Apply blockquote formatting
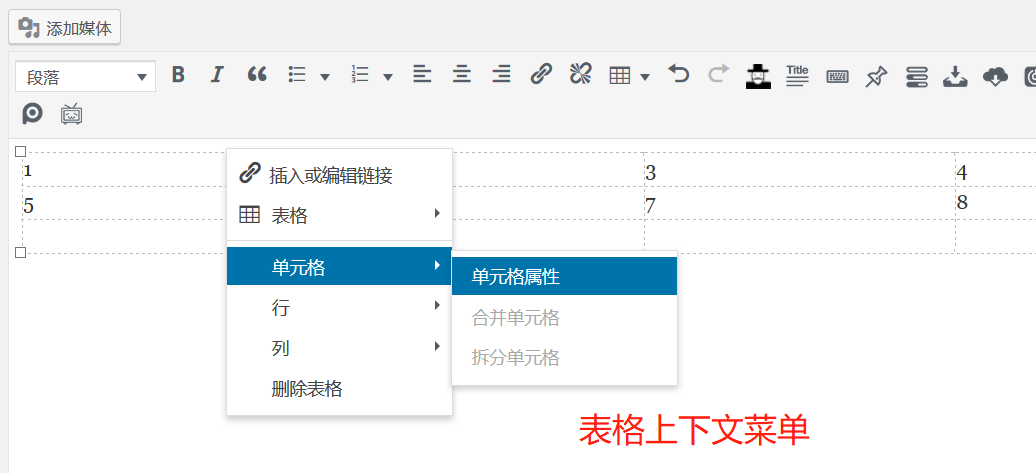 pyautogui.click(x=257, y=75)
